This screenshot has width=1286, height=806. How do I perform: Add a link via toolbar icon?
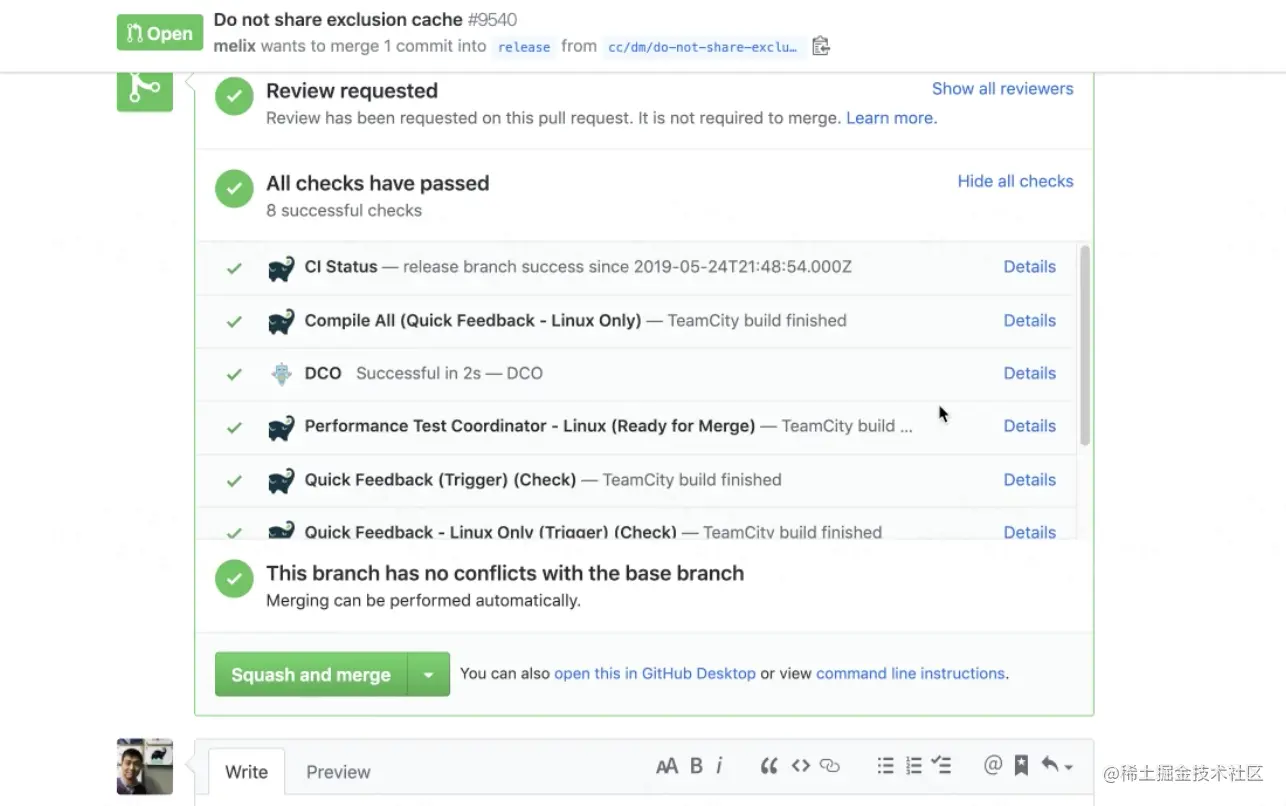coord(830,766)
